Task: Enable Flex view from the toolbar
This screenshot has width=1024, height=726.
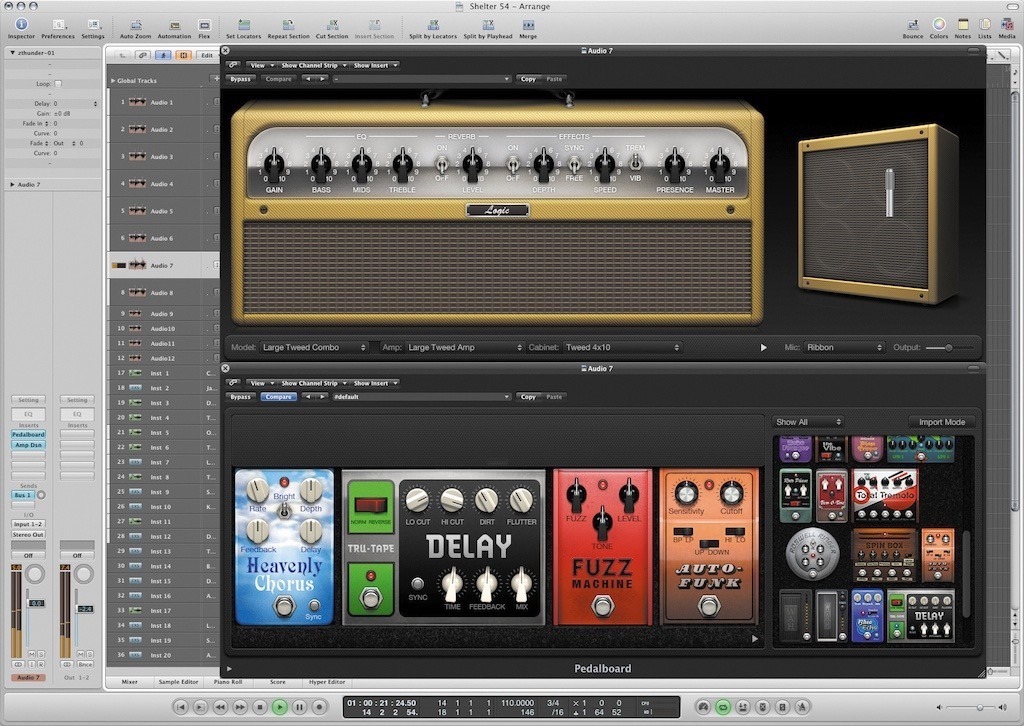Action: [x=204, y=25]
